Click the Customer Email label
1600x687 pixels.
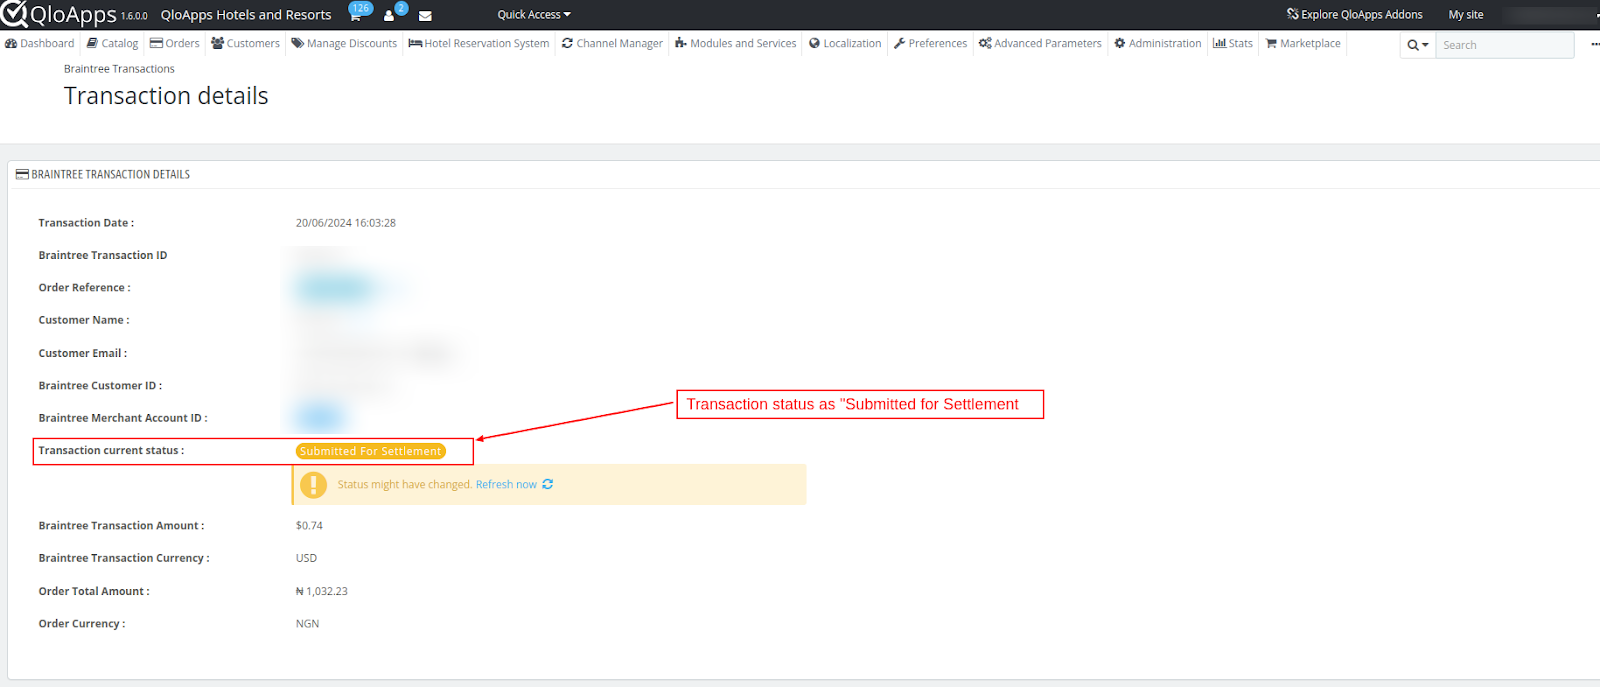83,354
